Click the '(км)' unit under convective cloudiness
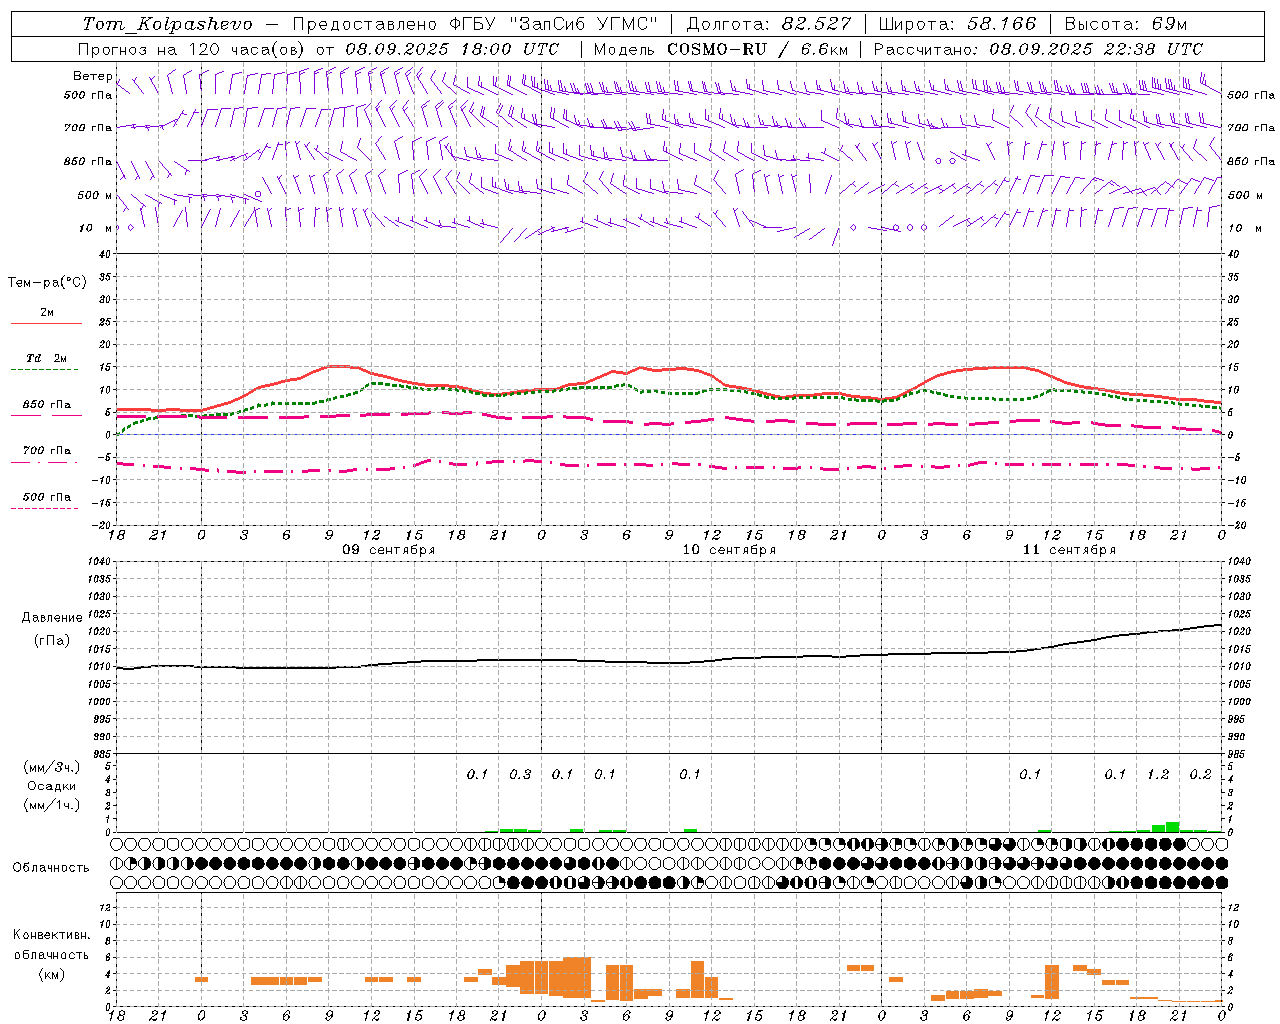 (x=52, y=974)
